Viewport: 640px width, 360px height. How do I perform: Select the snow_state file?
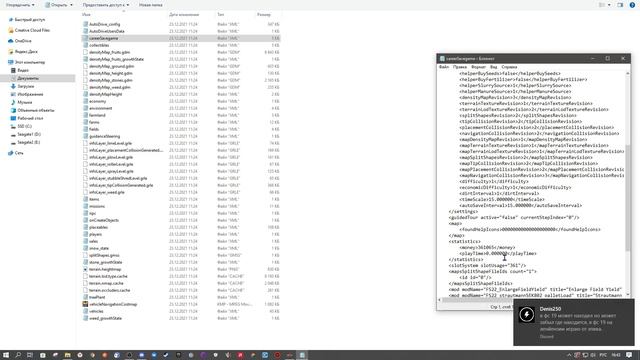point(99,248)
